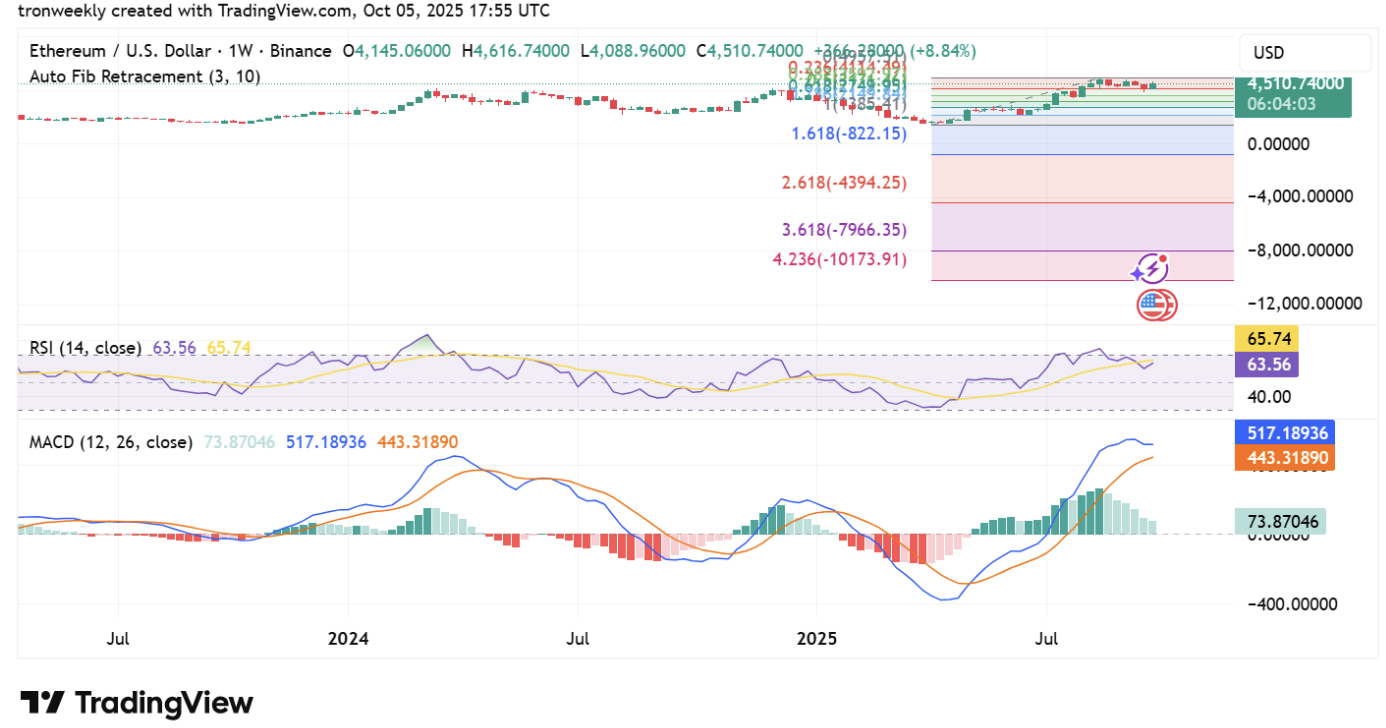Click the purple RSI value tag 63.56
1386x728 pixels.
(1267, 365)
